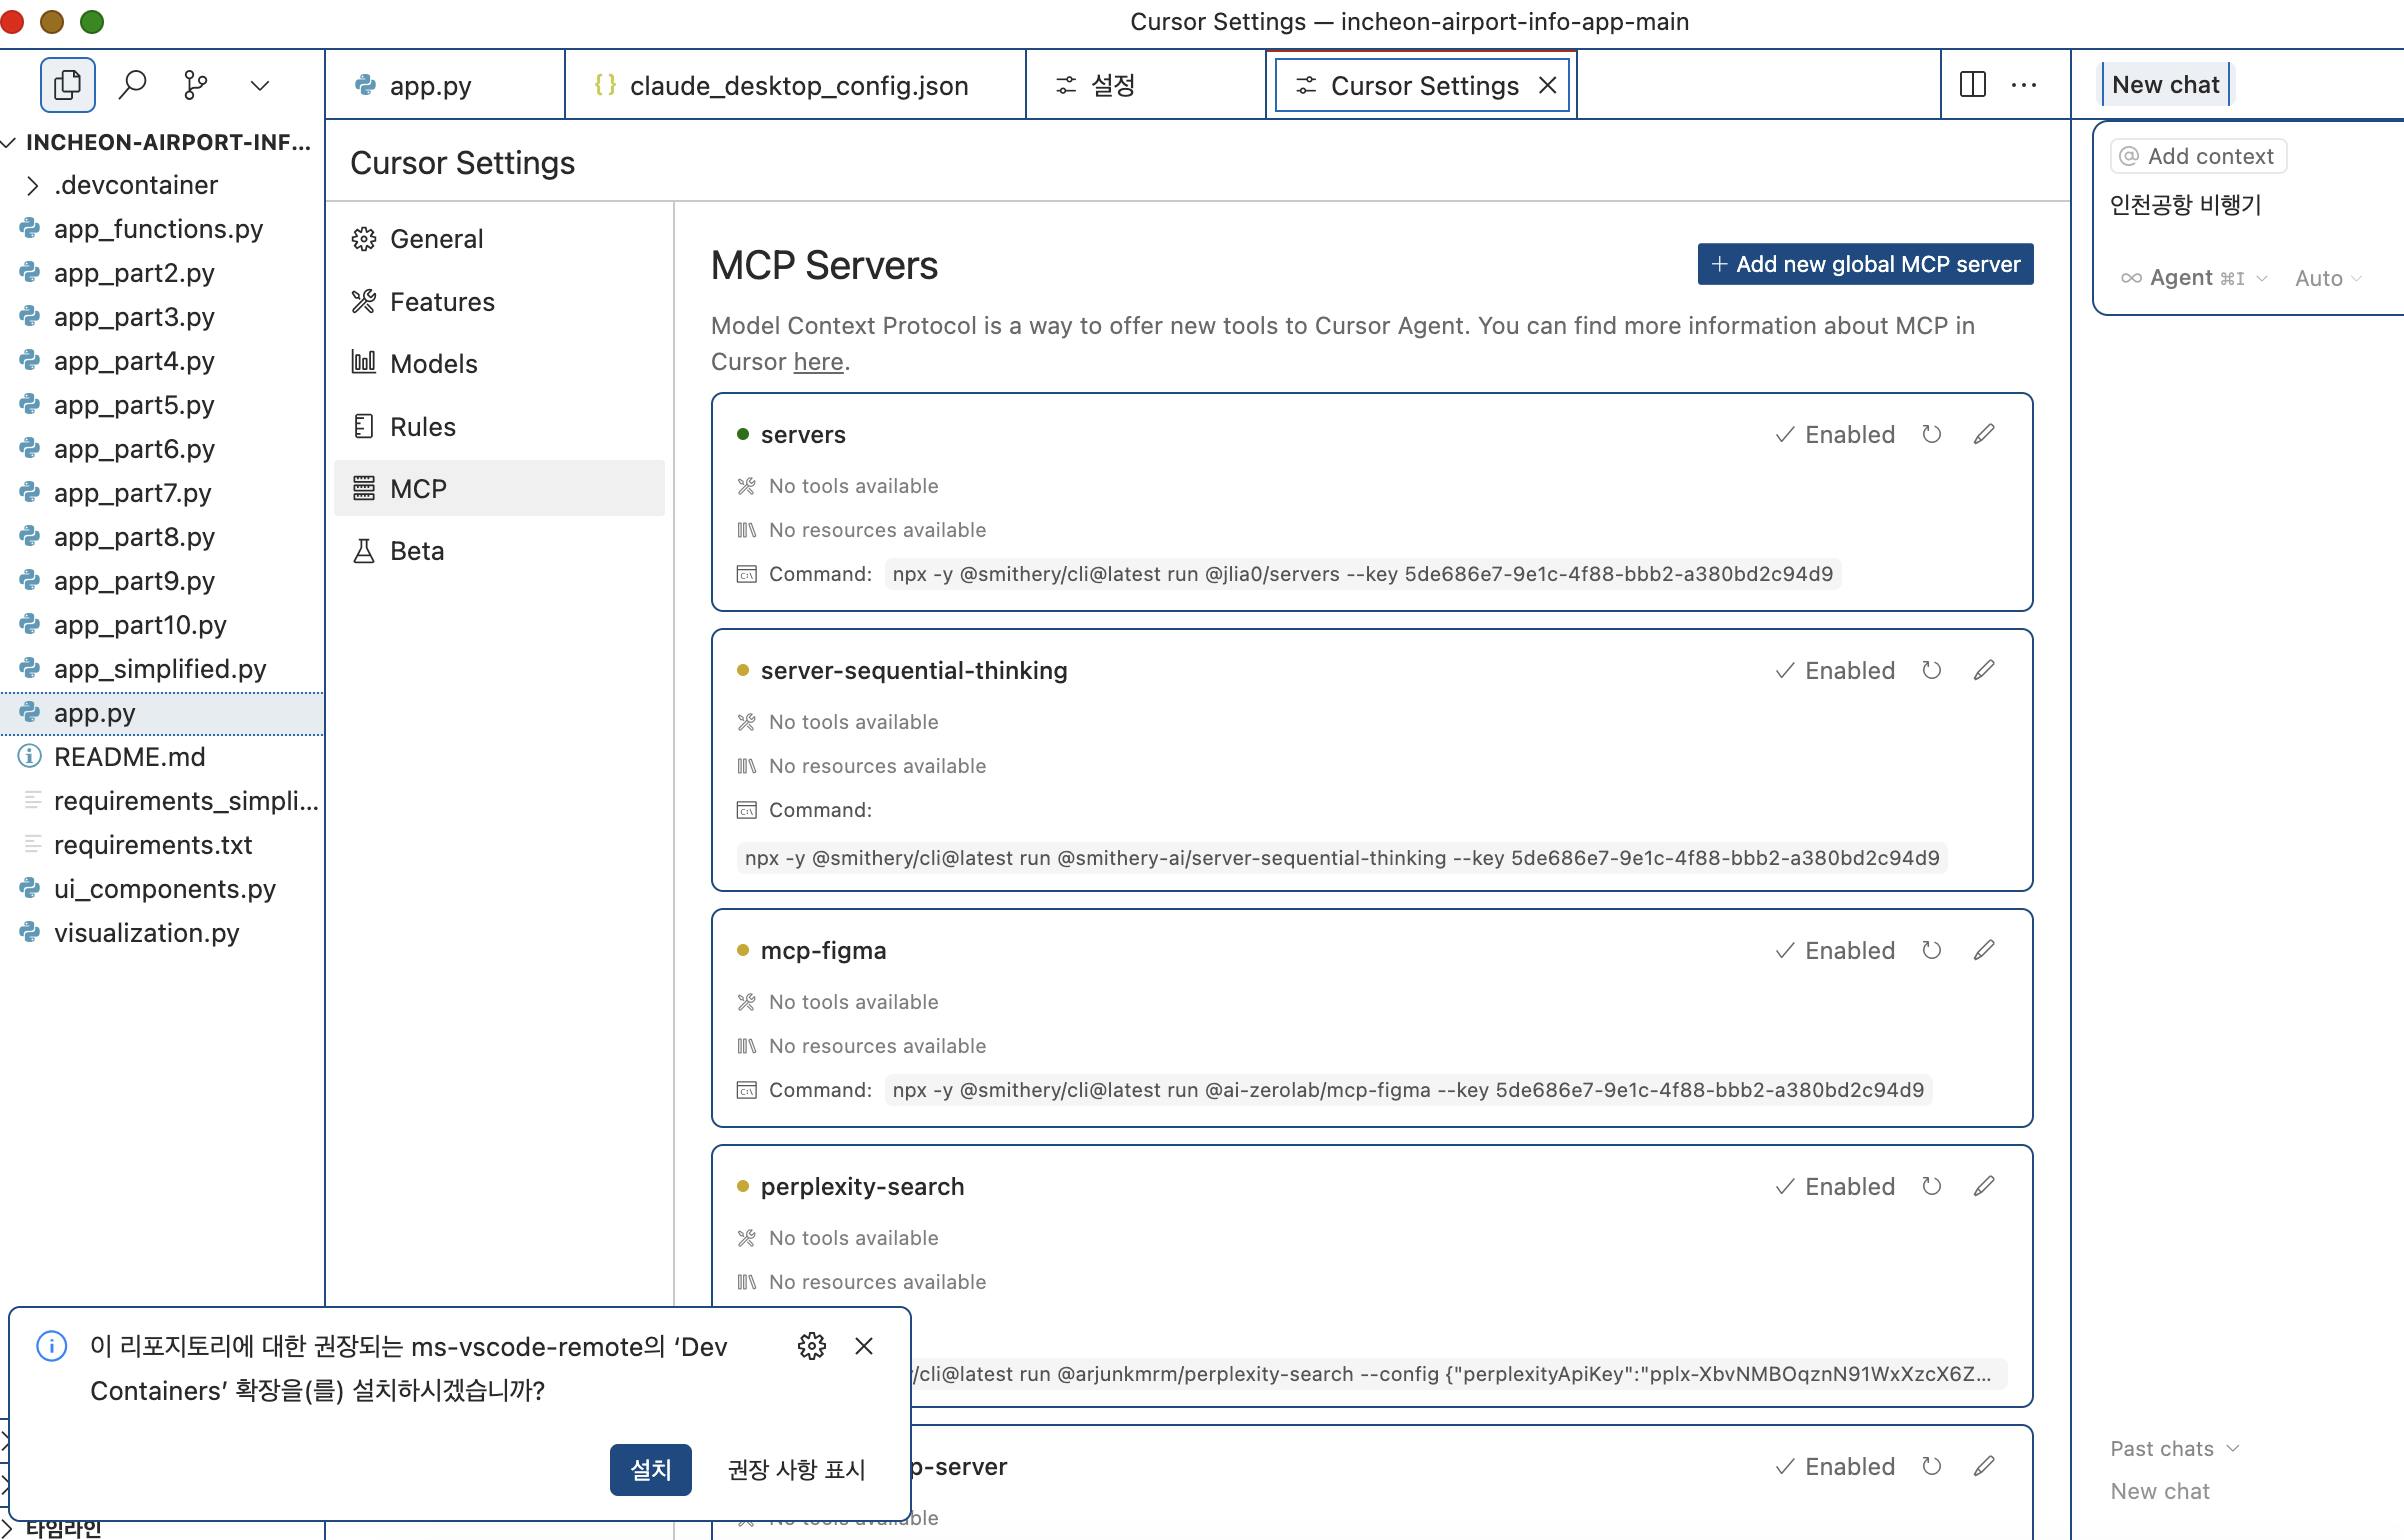Click the split editor layout icon

coord(1972,85)
